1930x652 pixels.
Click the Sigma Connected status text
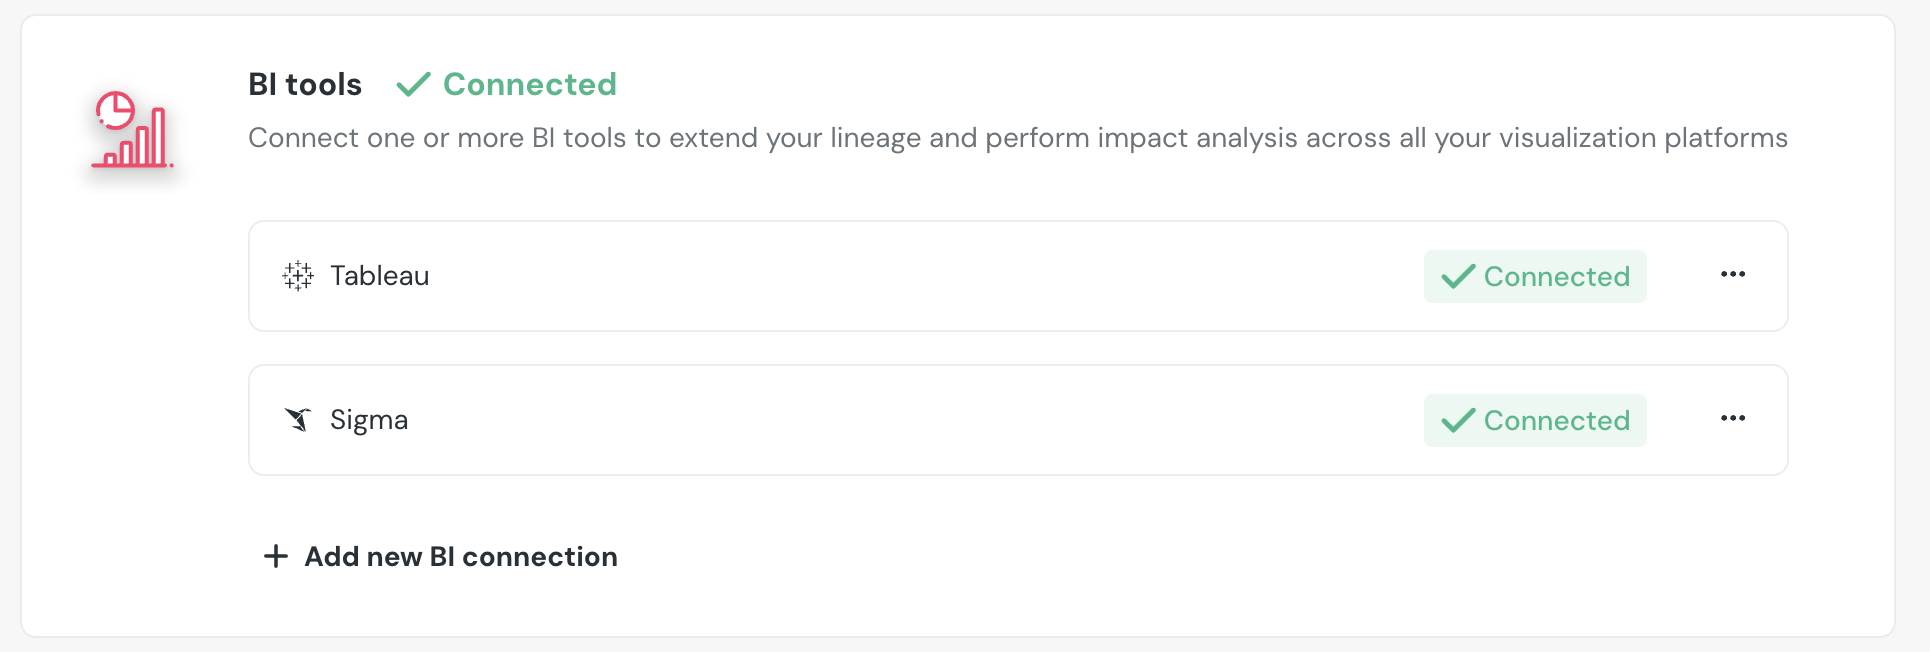point(1556,421)
